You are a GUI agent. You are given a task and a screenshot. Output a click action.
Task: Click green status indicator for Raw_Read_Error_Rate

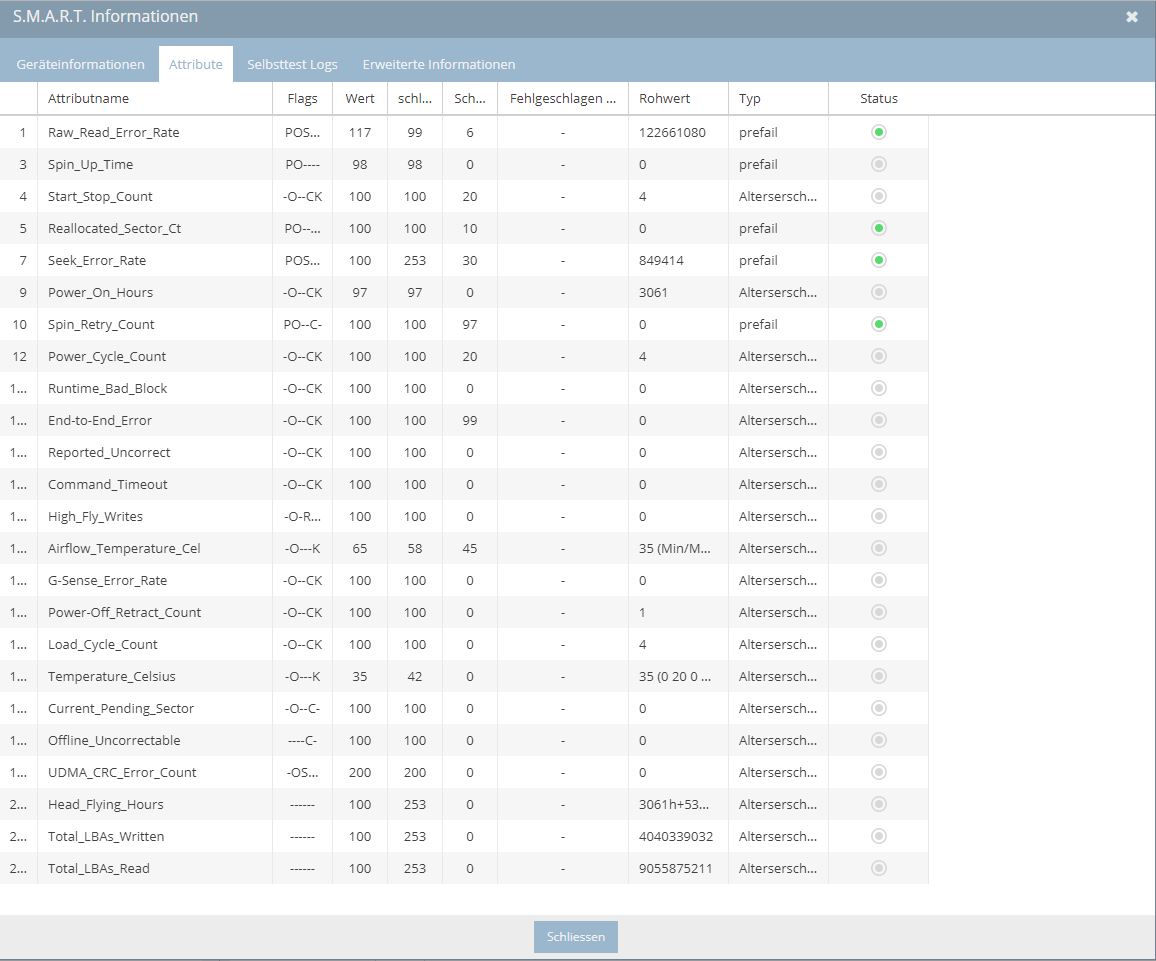[879, 132]
